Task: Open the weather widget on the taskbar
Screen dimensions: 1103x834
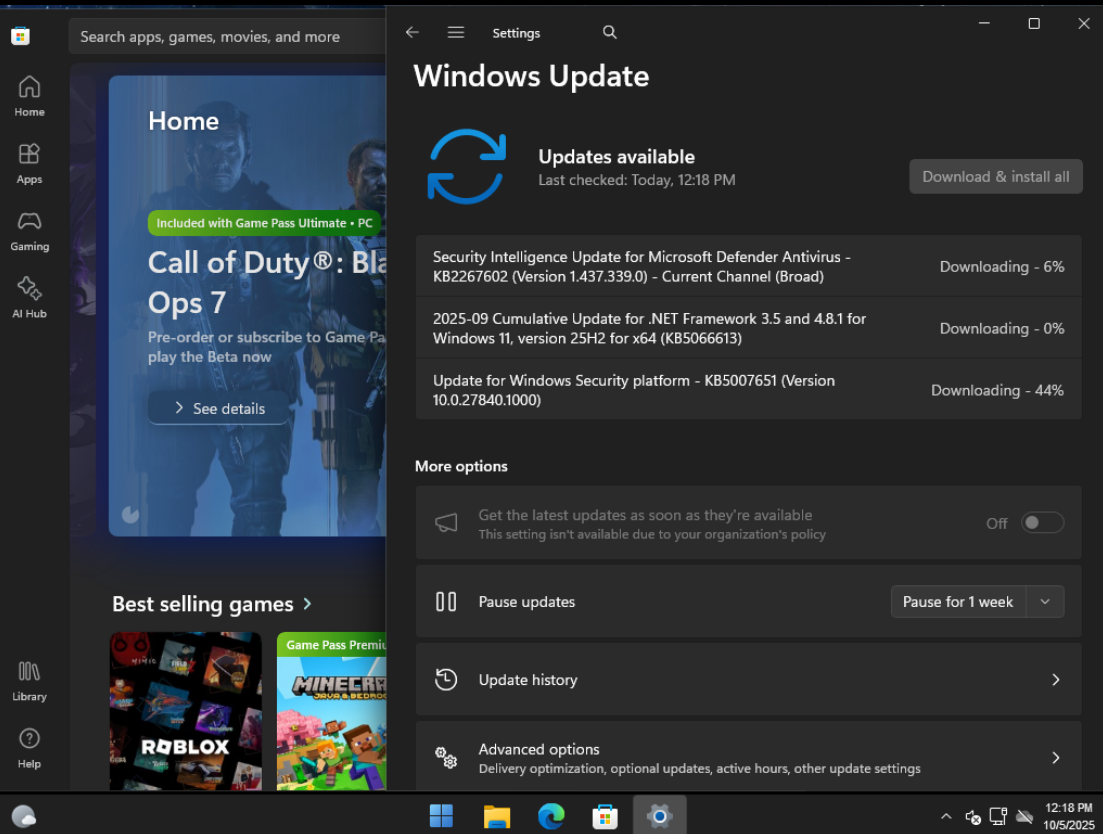Action: click(x=24, y=816)
